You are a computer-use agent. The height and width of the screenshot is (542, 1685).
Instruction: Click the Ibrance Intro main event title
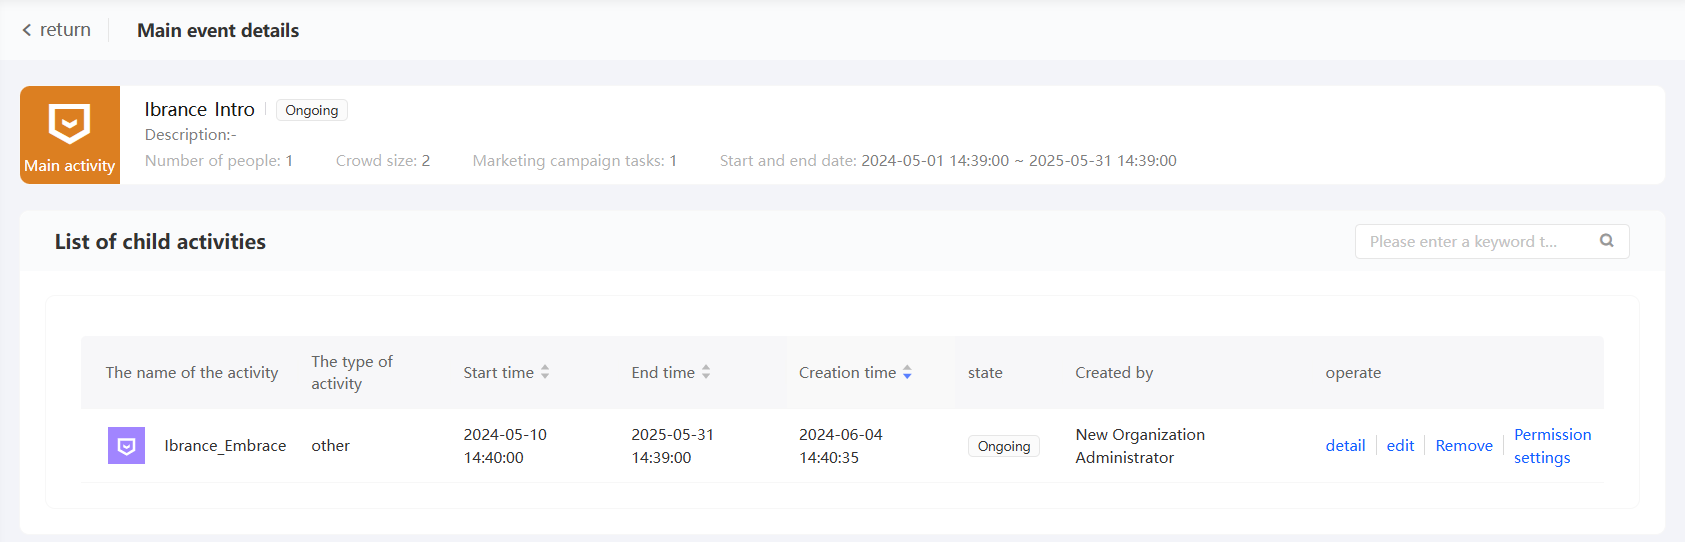pos(199,109)
